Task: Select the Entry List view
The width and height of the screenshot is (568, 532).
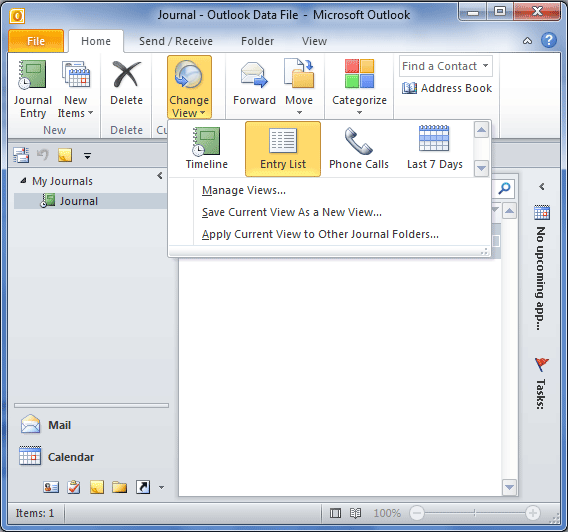Action: click(x=283, y=149)
